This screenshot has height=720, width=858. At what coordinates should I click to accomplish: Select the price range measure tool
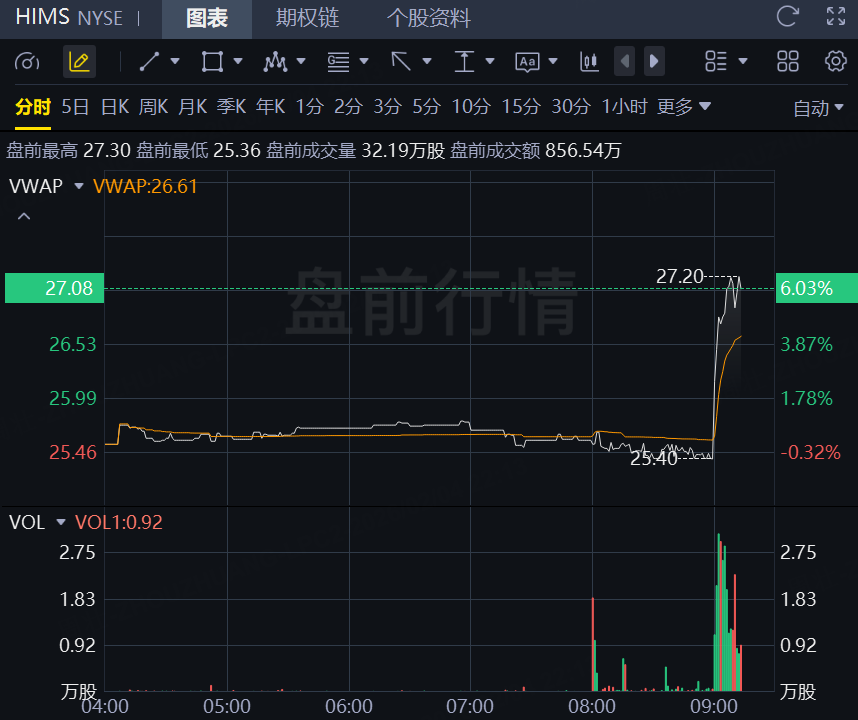[x=464, y=61]
